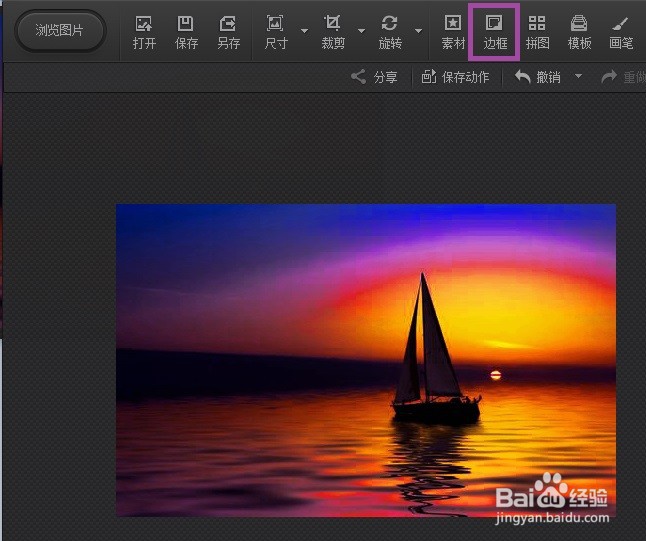Click 保存动作 save action button
The width and height of the screenshot is (646, 541).
[x=455, y=77]
